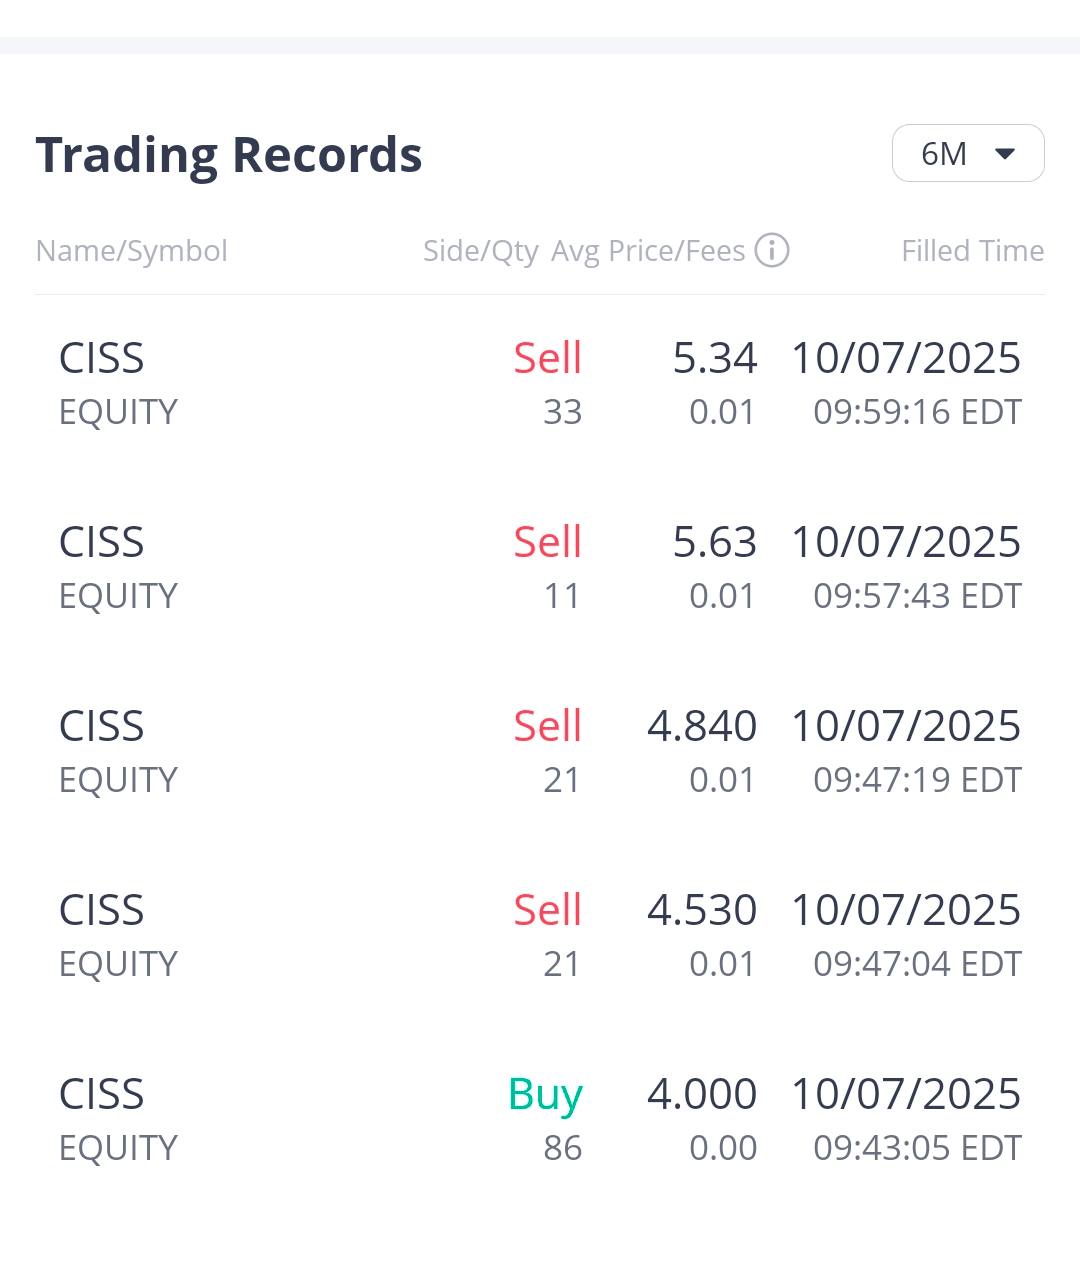Click the green Buy label

coord(545,1094)
